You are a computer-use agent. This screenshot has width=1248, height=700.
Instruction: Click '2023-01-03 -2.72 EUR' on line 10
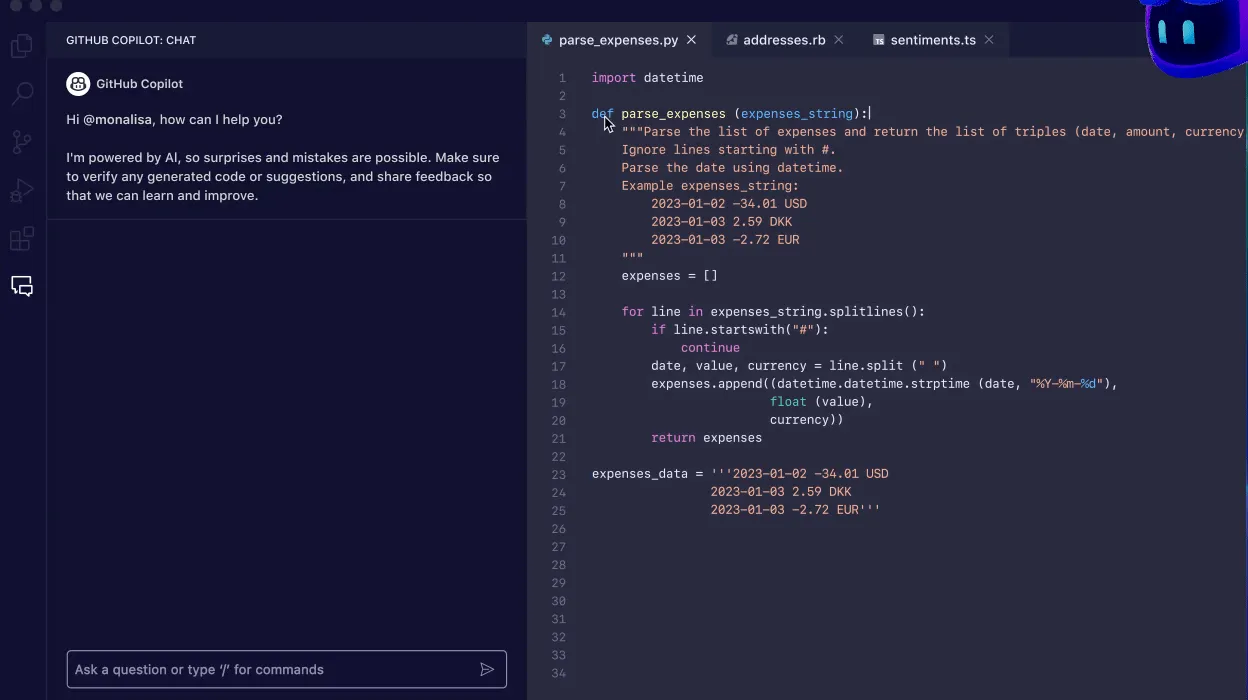pyautogui.click(x=725, y=240)
